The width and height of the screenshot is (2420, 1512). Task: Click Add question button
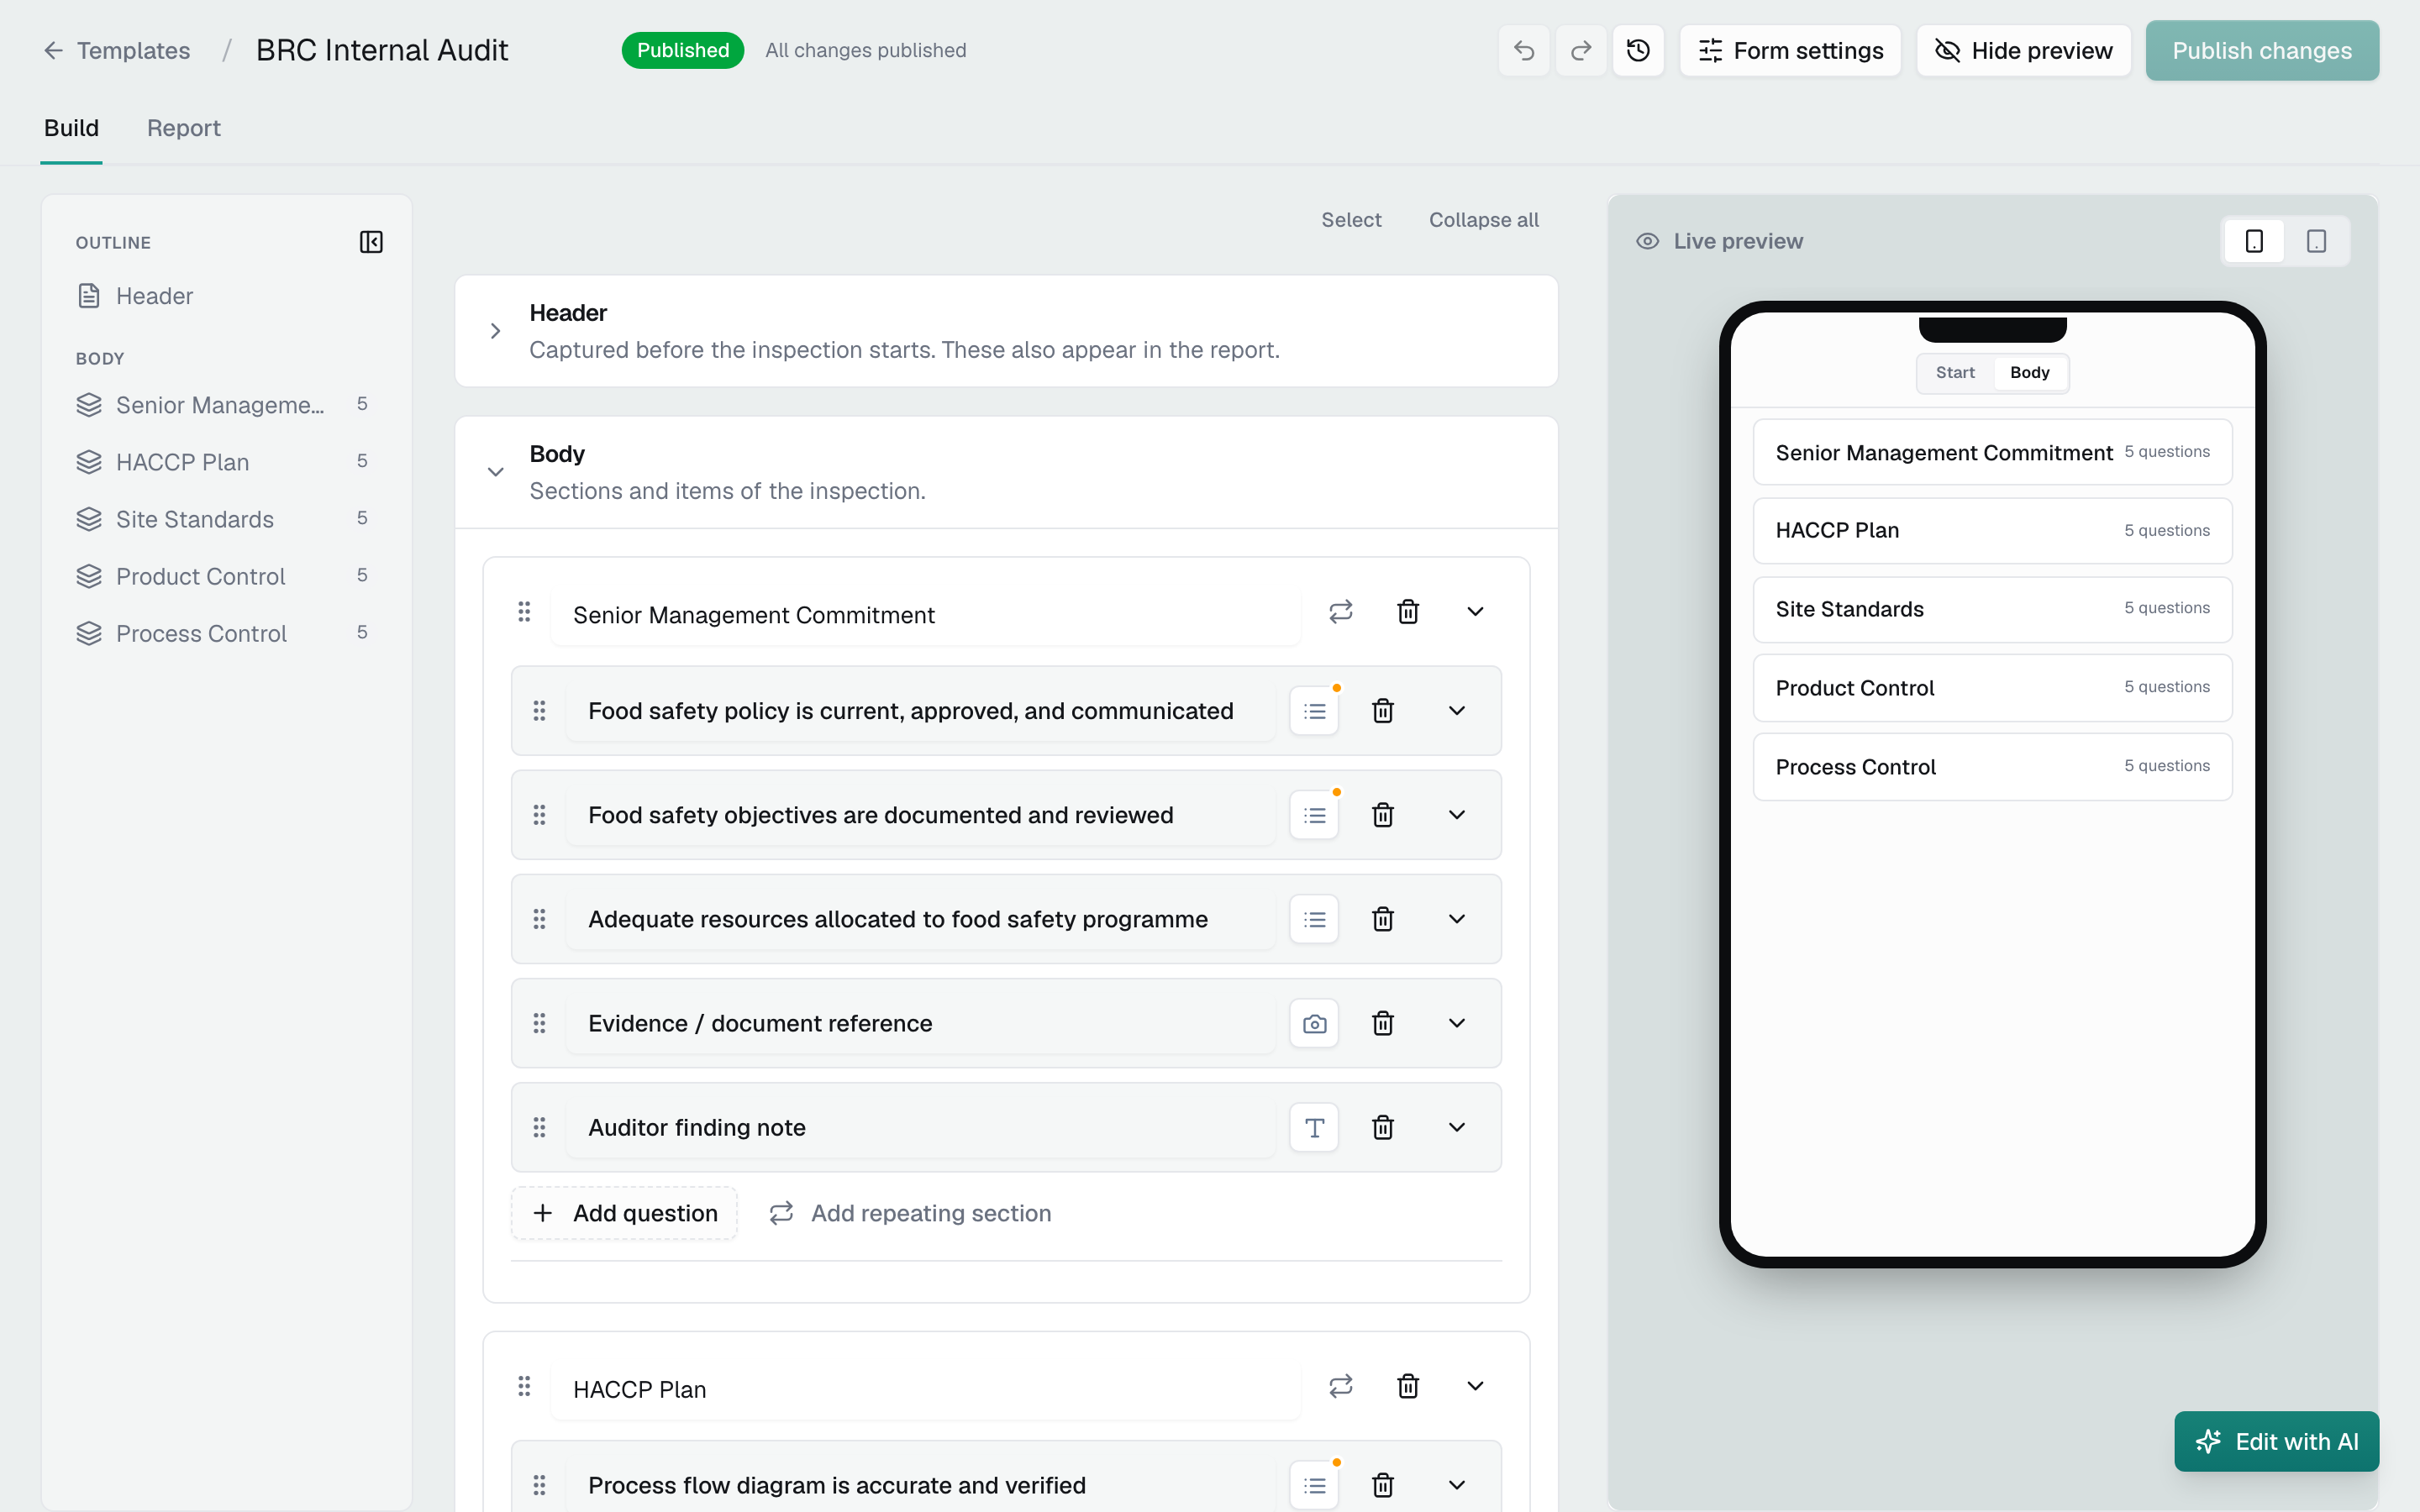click(x=624, y=1213)
